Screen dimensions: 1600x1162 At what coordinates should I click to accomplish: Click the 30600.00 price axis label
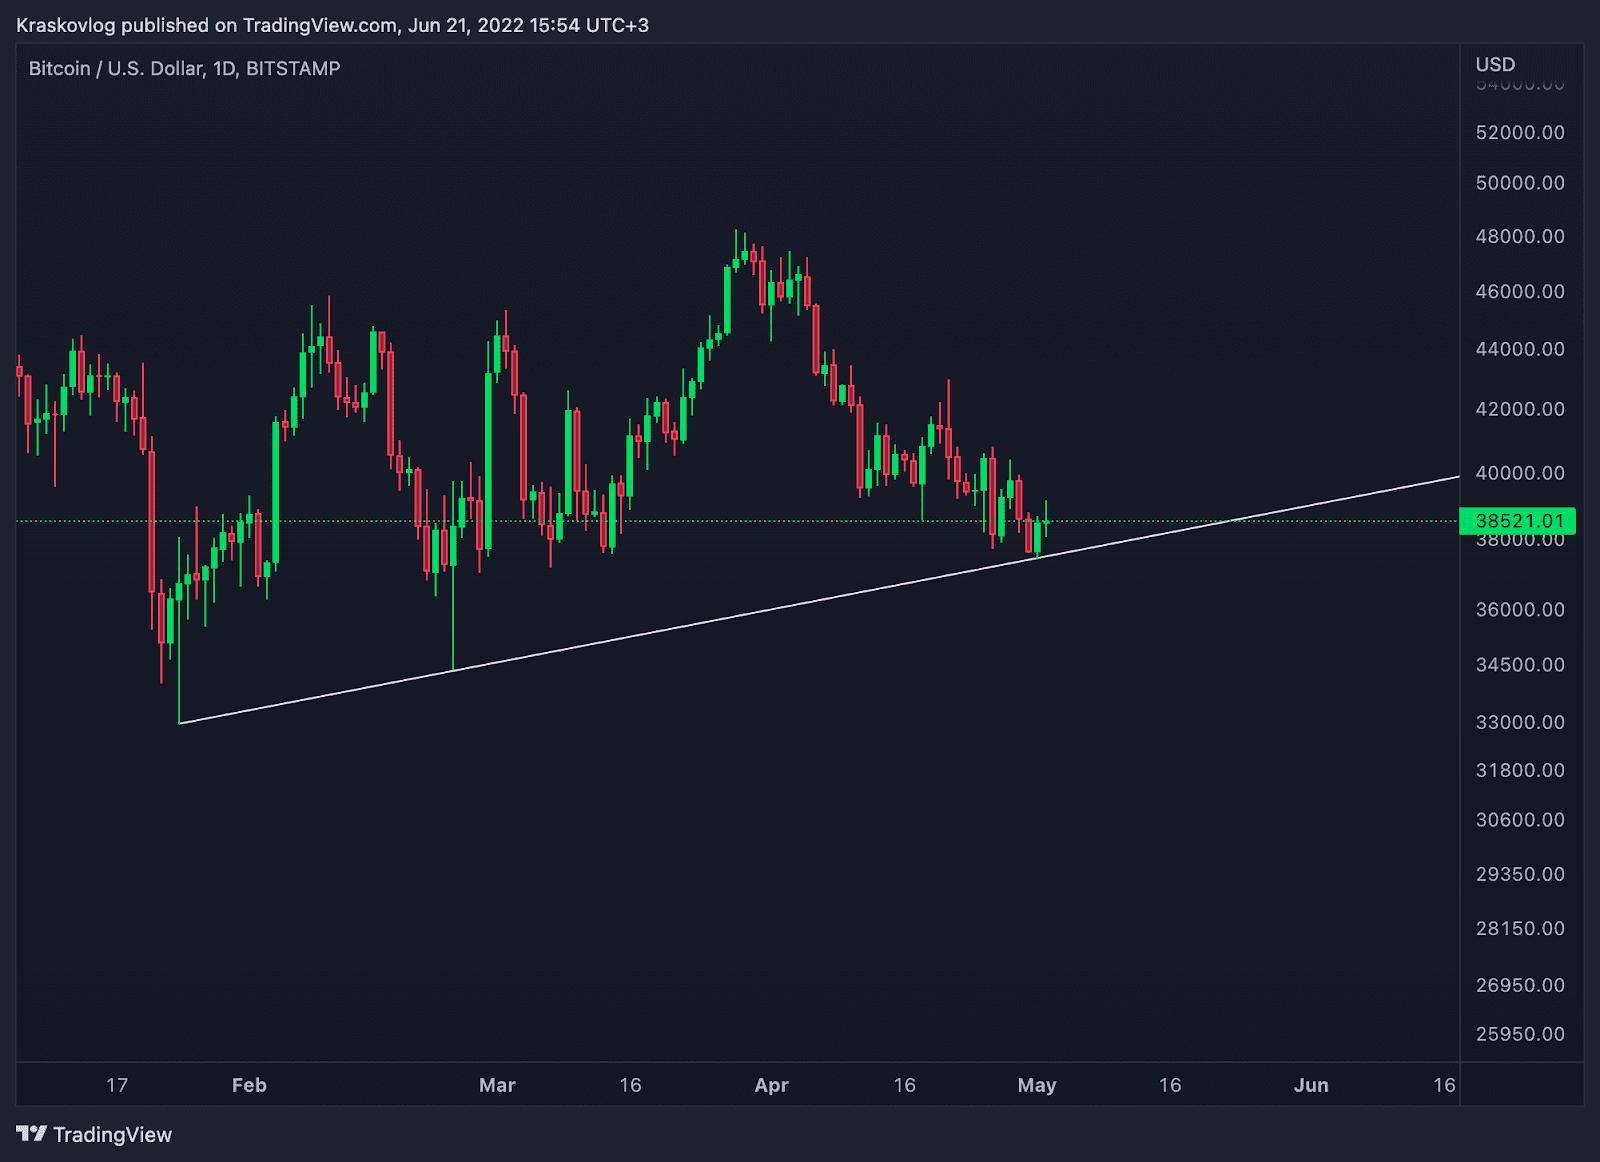1520,819
